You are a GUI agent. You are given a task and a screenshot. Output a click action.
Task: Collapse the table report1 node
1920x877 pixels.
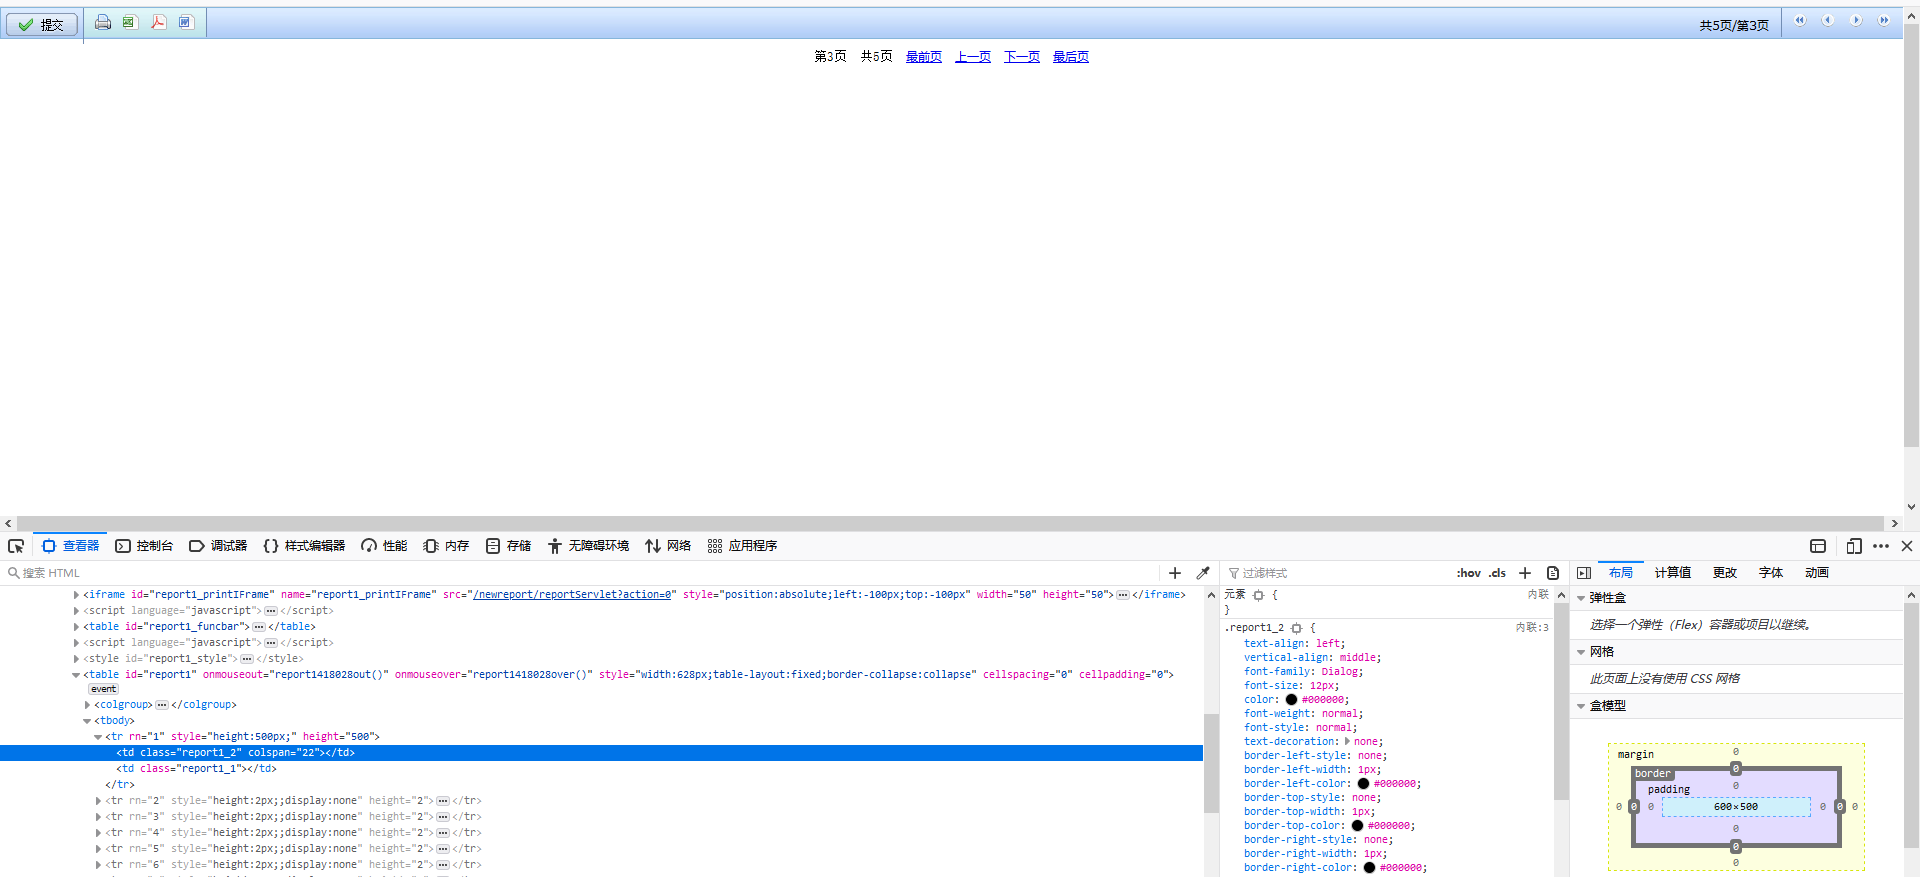76,675
